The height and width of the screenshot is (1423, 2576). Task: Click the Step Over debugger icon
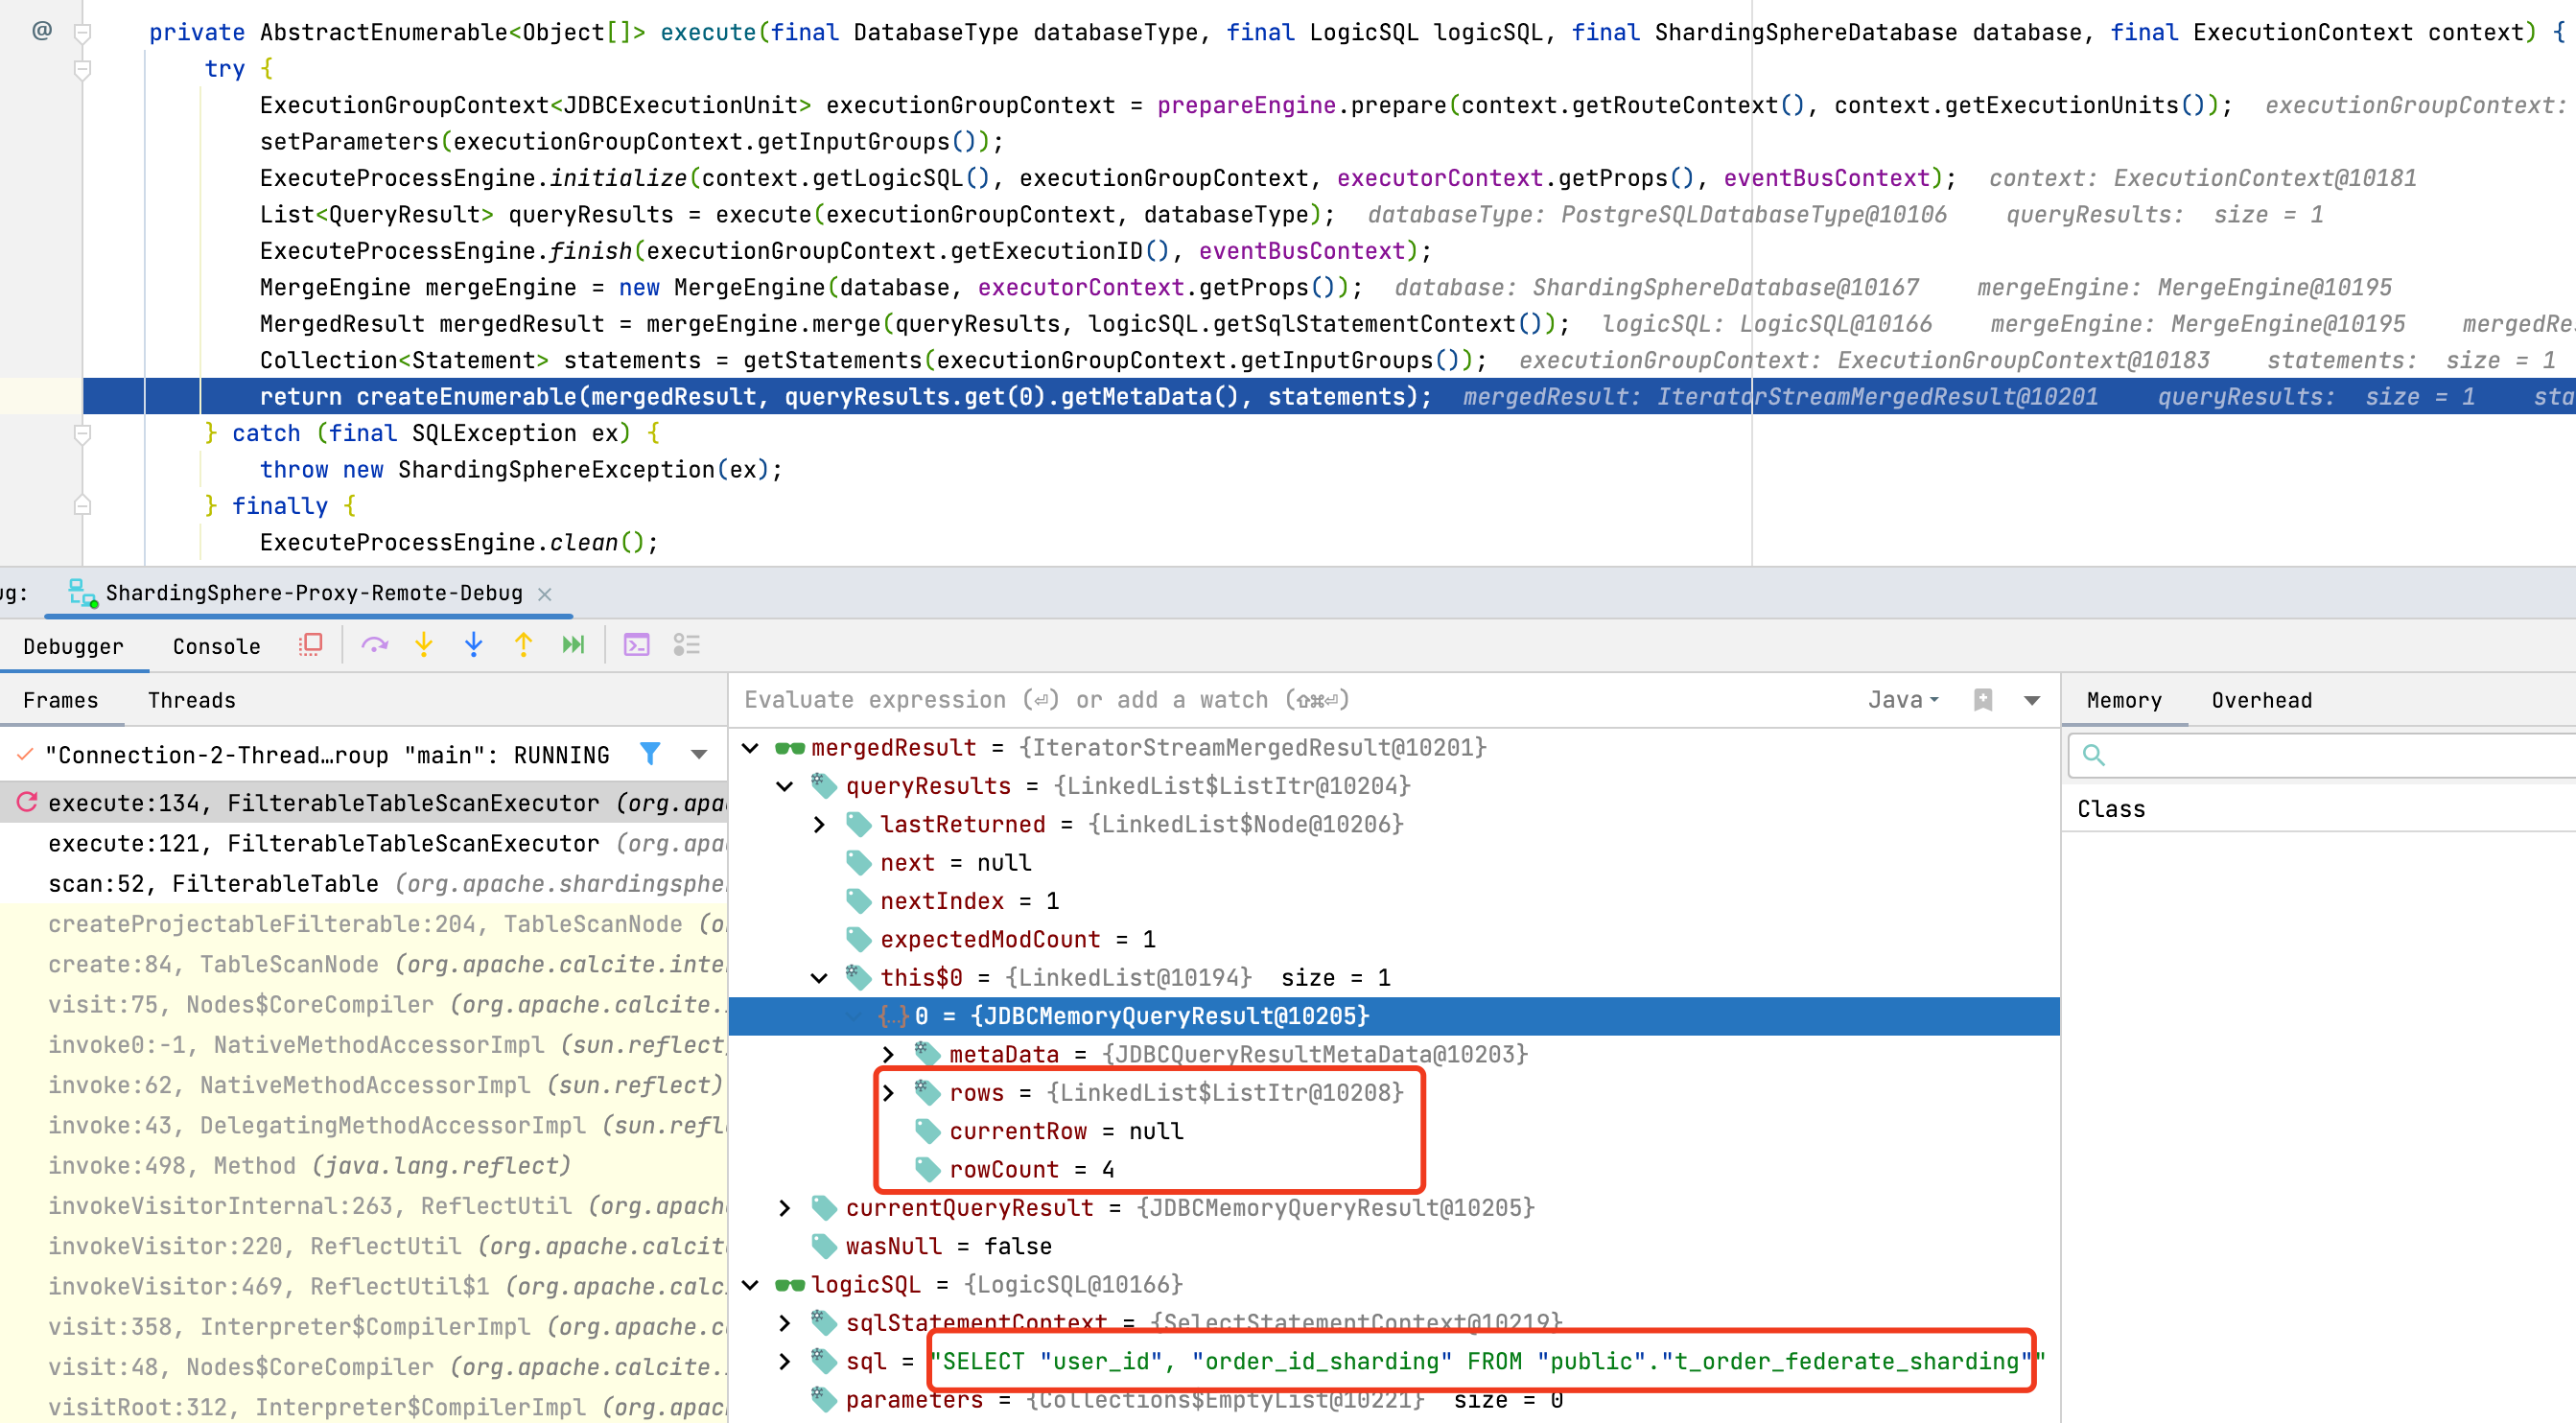click(x=374, y=645)
